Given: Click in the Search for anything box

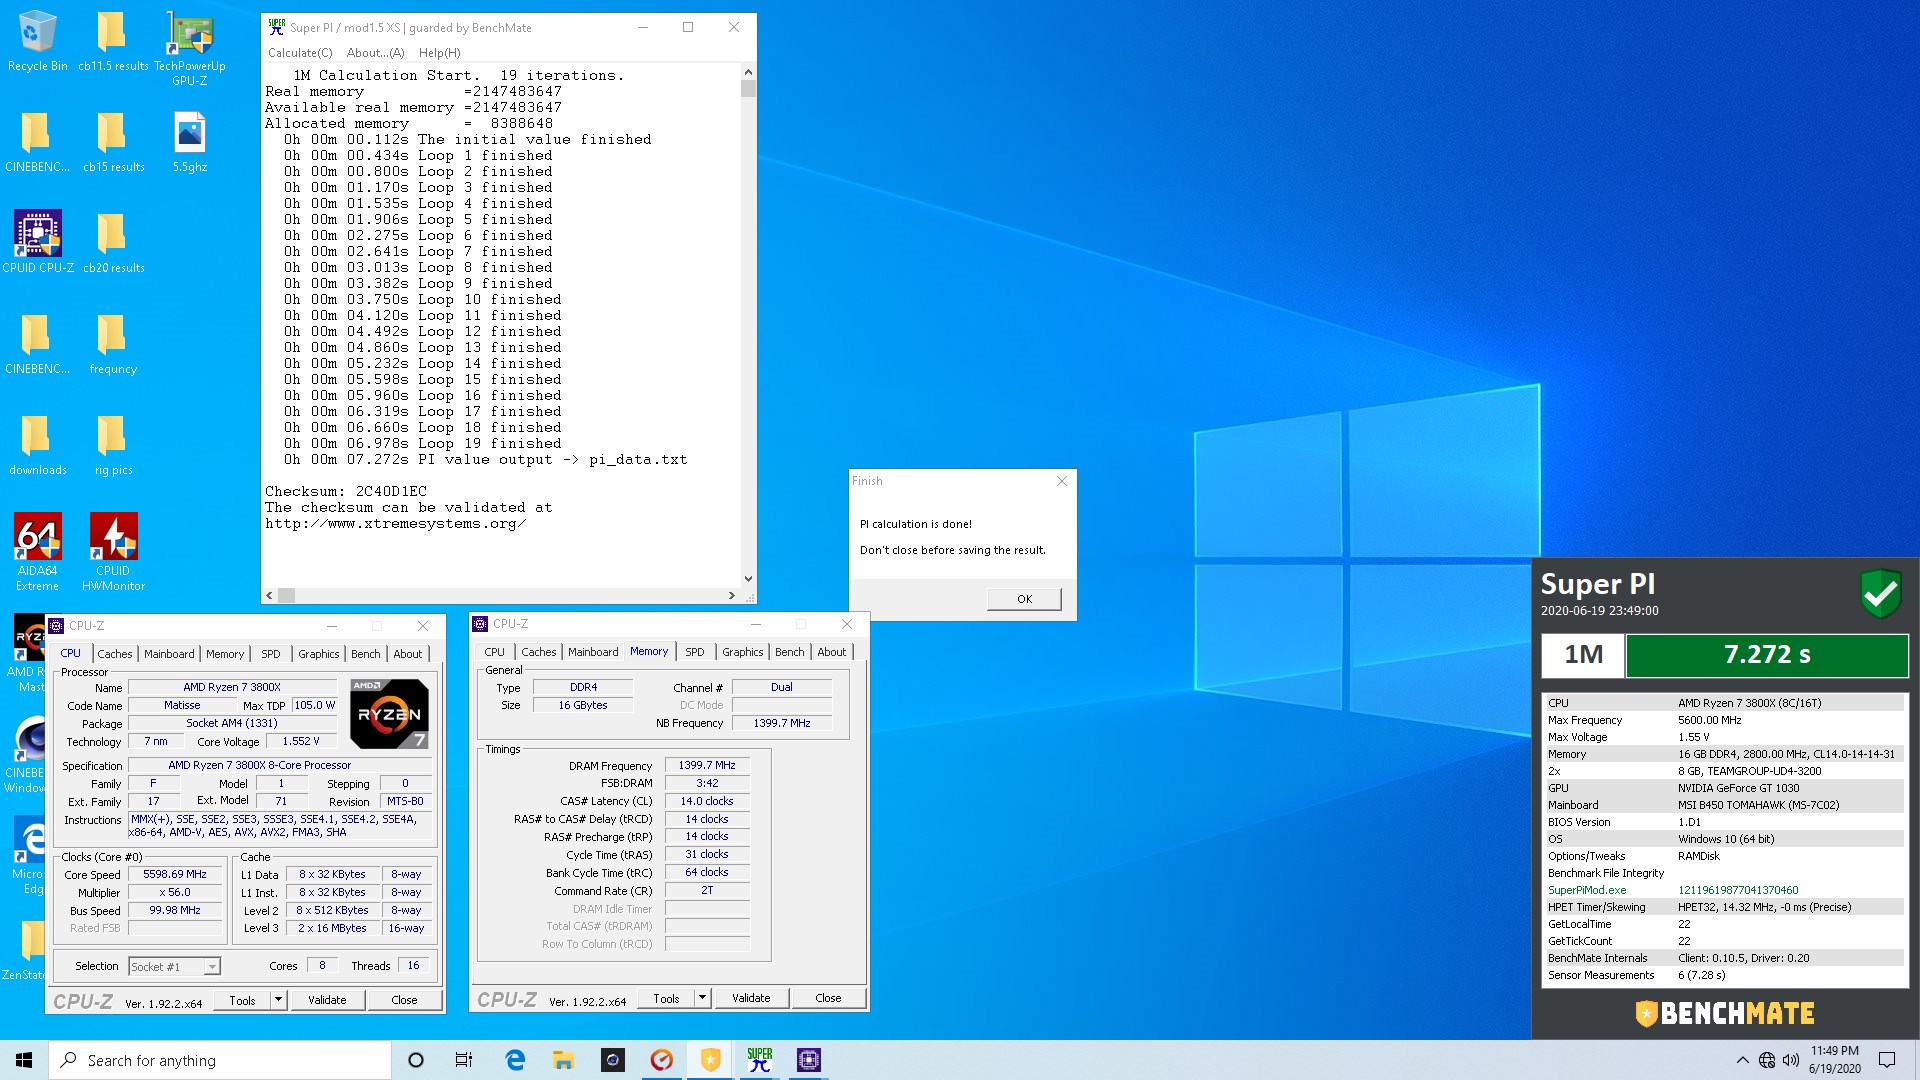Looking at the screenshot, I should click(x=220, y=1060).
